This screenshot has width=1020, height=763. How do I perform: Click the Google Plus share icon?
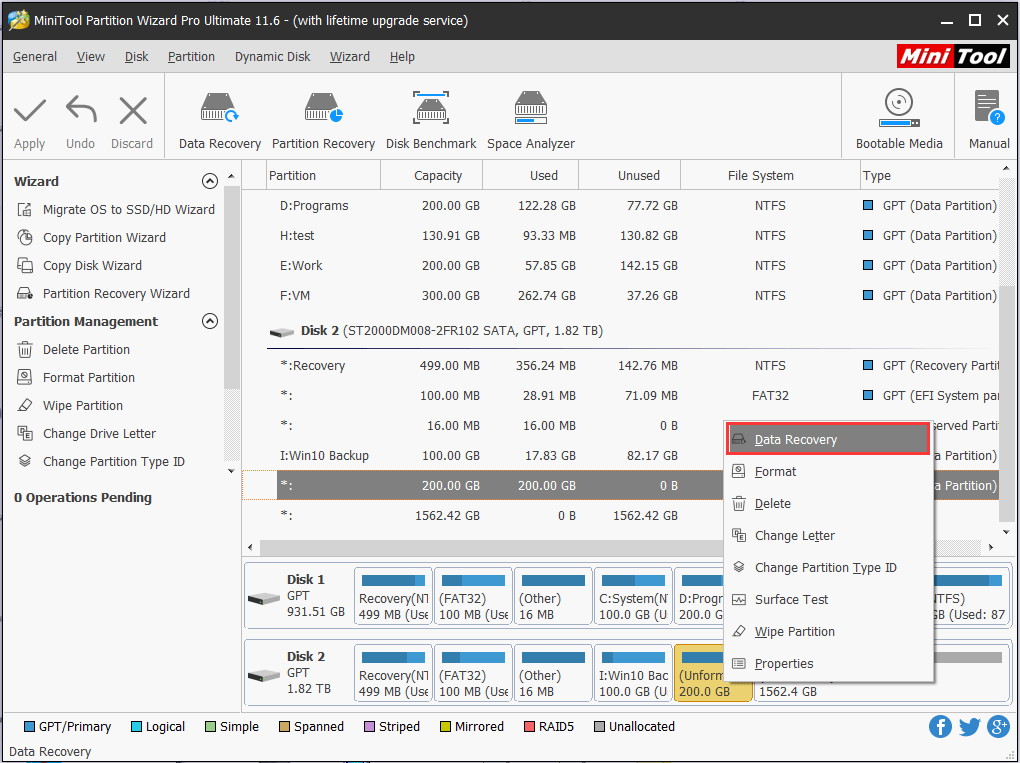[999, 727]
